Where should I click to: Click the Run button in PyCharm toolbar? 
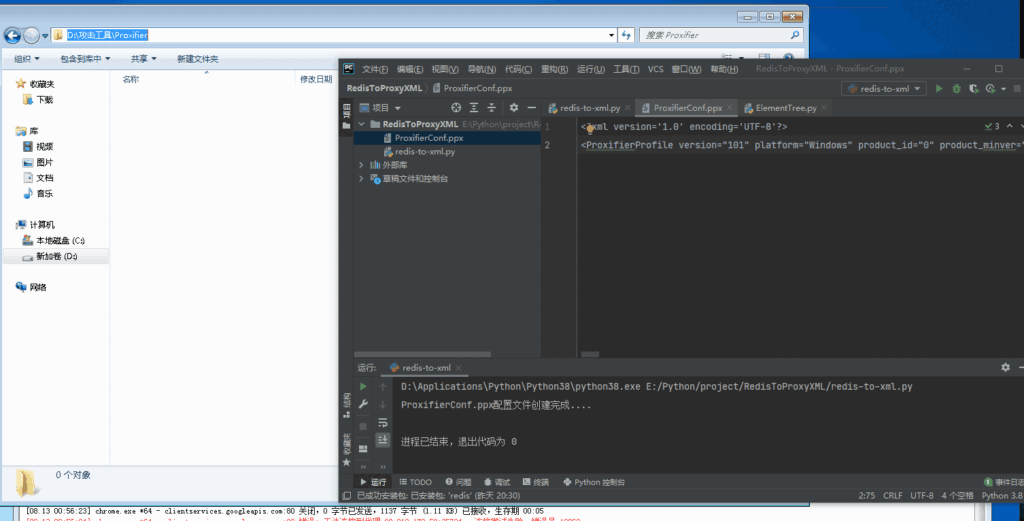[938, 88]
